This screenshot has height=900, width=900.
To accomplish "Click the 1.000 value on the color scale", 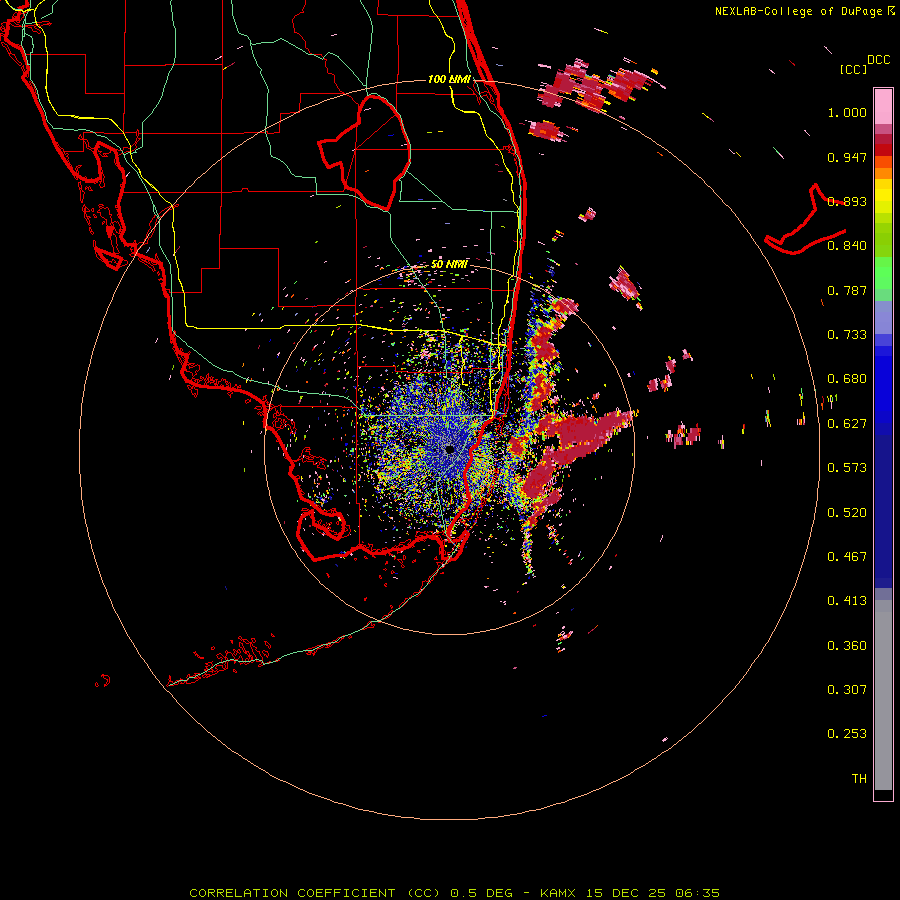I will coord(847,112).
